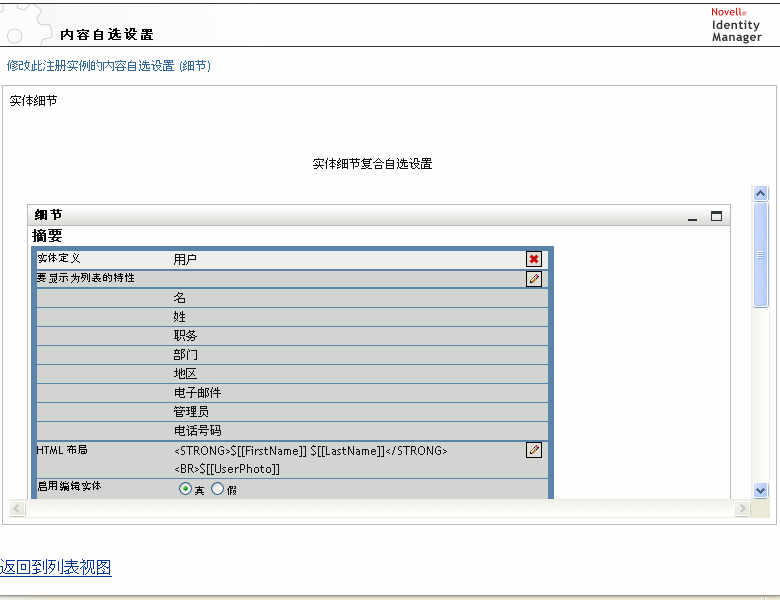
Task: Click the 电话号码 attribute row
Action: coord(292,430)
